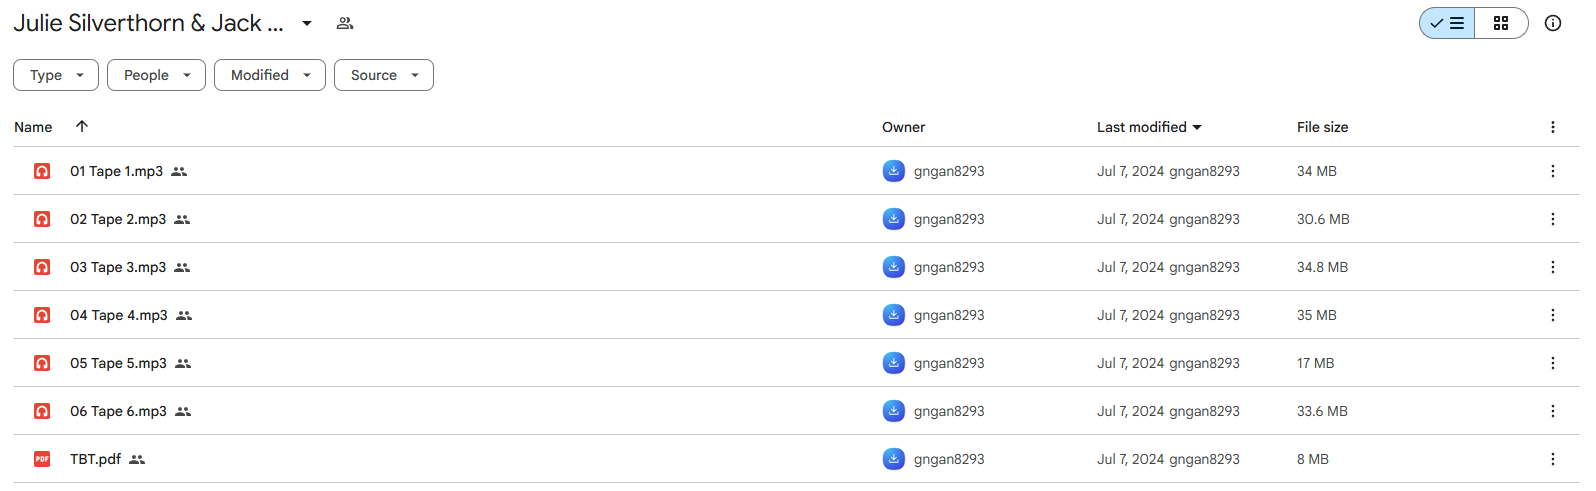Select the 06 Tape 6.mp3 file
Image resolution: width=1596 pixels, height=491 pixels.
coord(796,411)
